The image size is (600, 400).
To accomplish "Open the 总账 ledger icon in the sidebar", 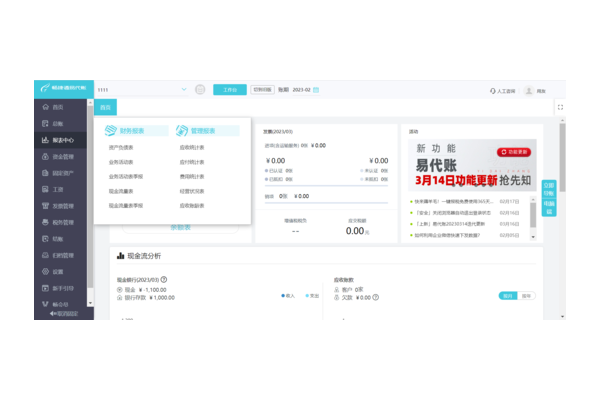I will 46,123.
